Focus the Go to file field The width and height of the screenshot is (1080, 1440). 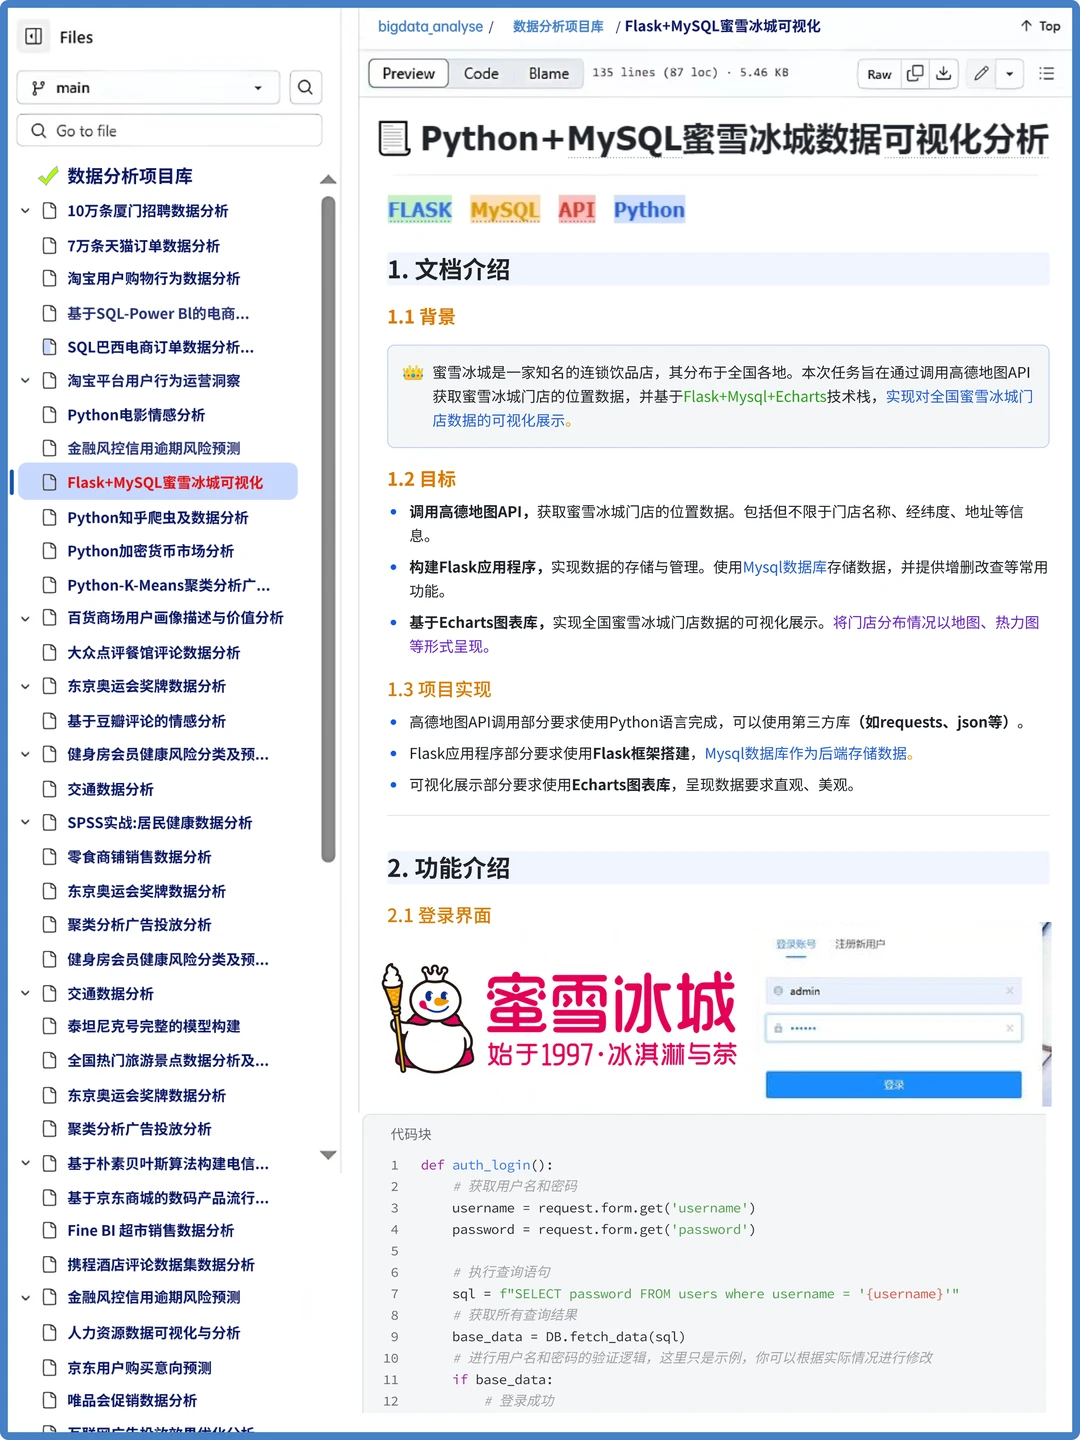pyautogui.click(x=170, y=131)
